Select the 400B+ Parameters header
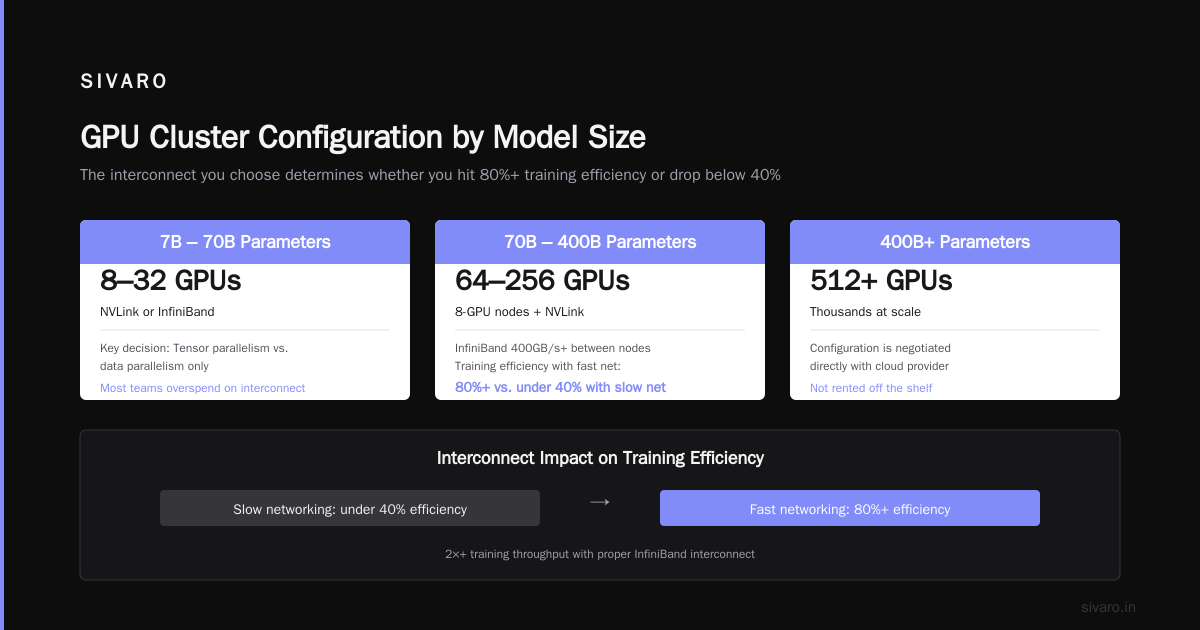The width and height of the screenshot is (1200, 630). (955, 242)
